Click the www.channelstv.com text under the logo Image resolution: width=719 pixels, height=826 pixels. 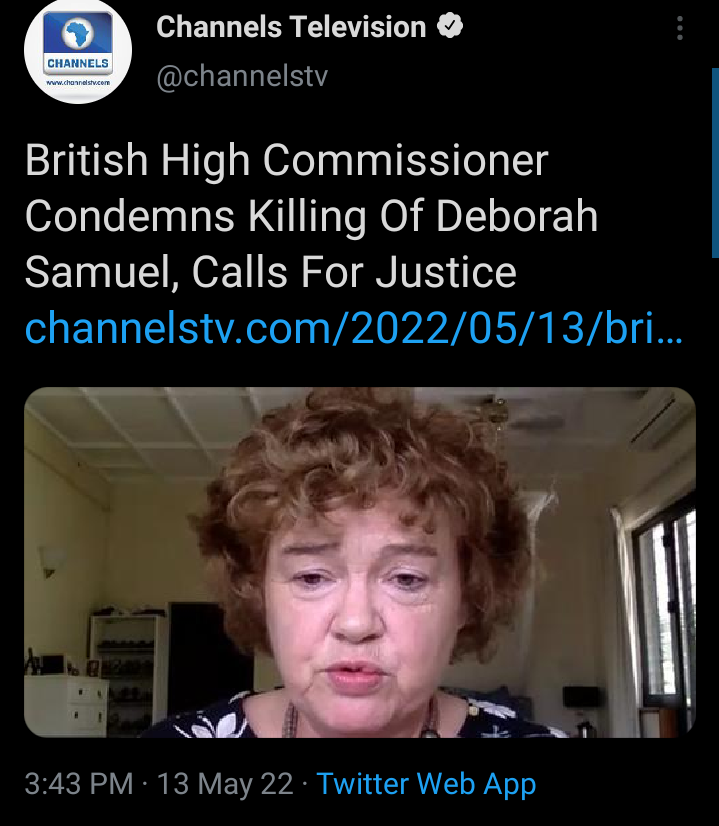click(78, 83)
